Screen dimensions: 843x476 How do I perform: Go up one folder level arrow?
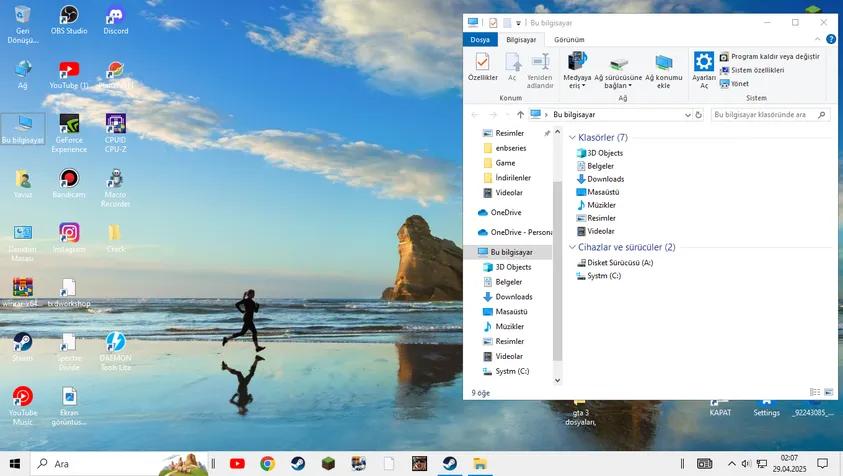[520, 115]
